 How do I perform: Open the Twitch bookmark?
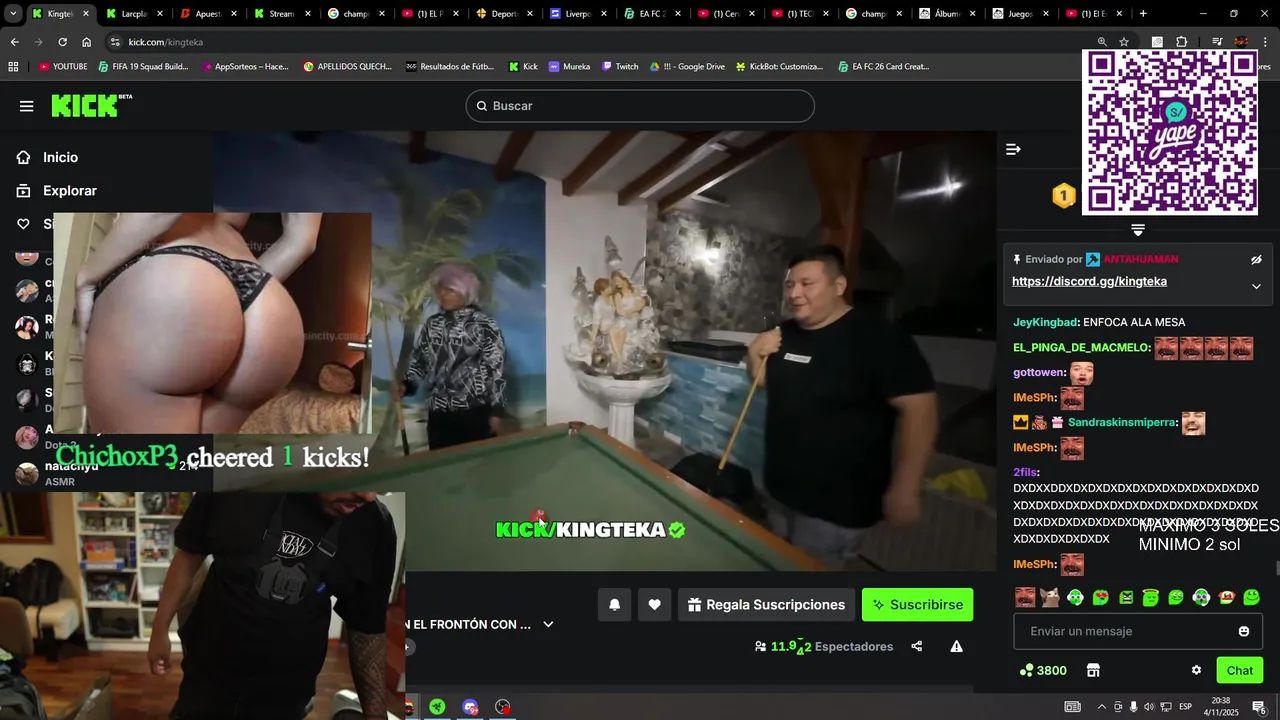tap(620, 67)
